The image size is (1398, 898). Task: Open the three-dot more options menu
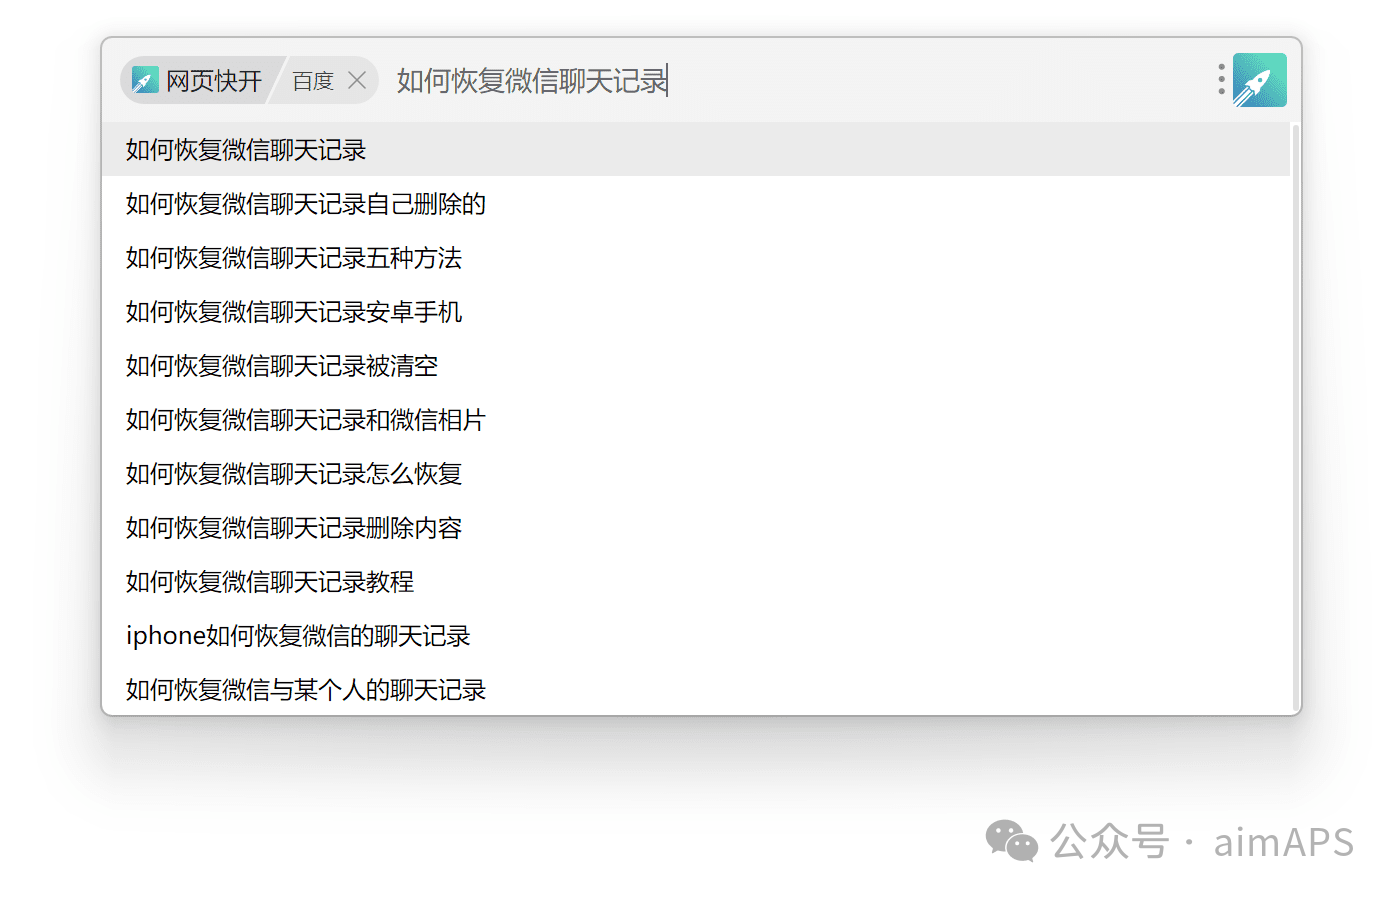pos(1221,80)
